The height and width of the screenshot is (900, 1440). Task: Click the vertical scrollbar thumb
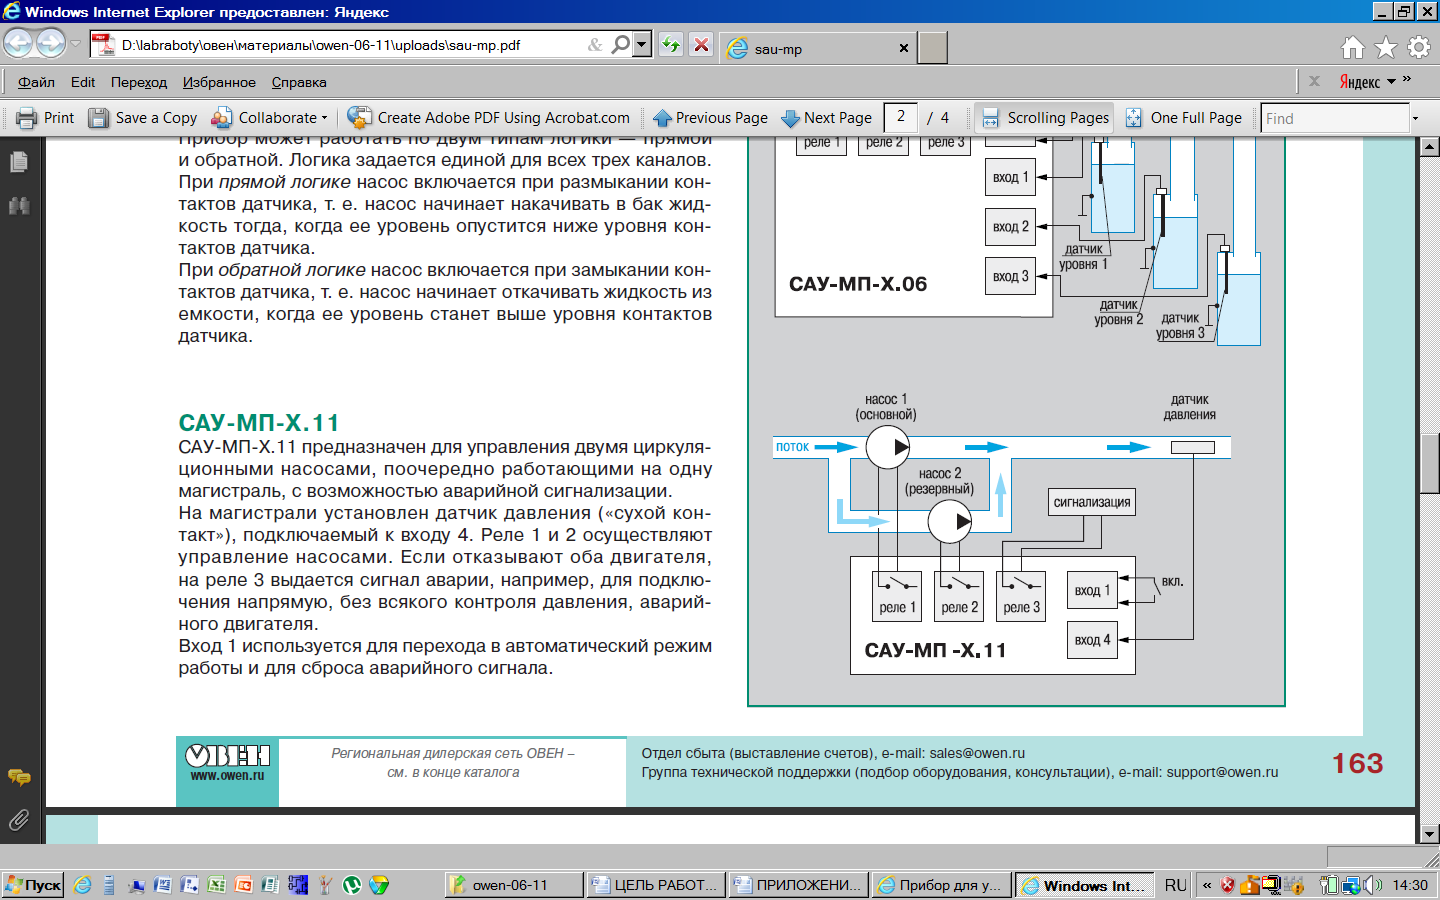point(1429,462)
